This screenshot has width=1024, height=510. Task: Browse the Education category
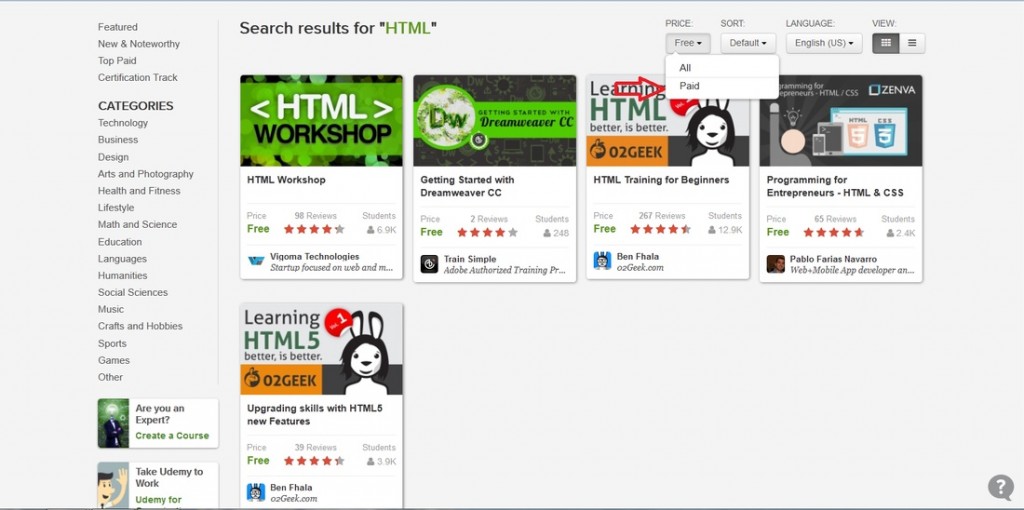point(120,242)
